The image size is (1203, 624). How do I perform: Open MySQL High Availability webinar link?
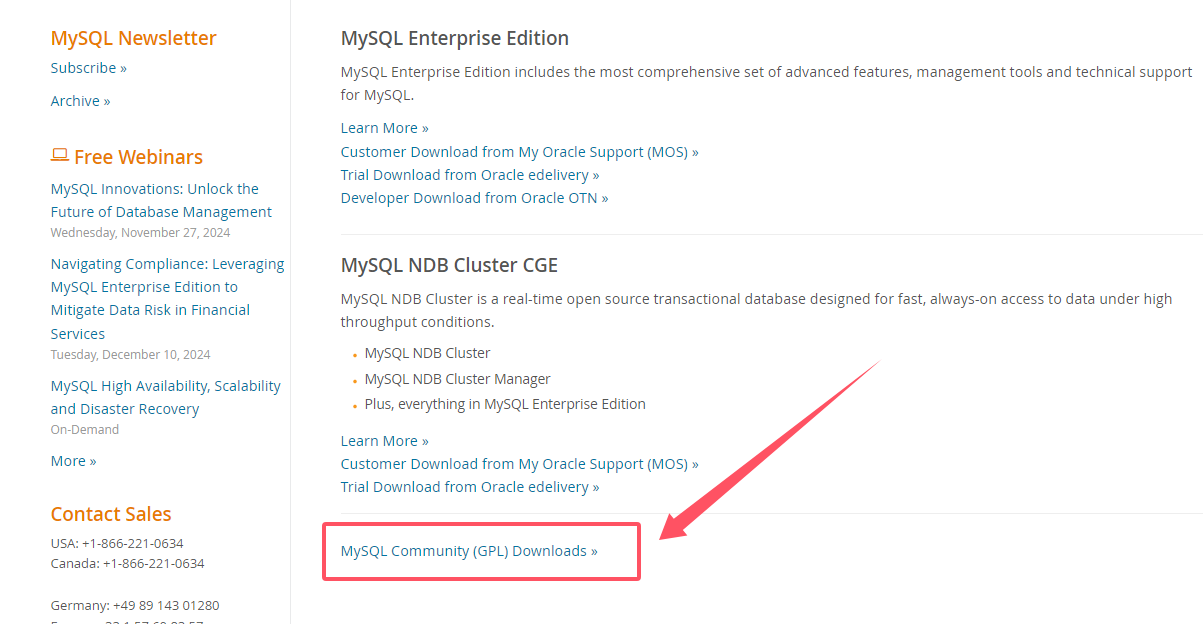pos(166,397)
